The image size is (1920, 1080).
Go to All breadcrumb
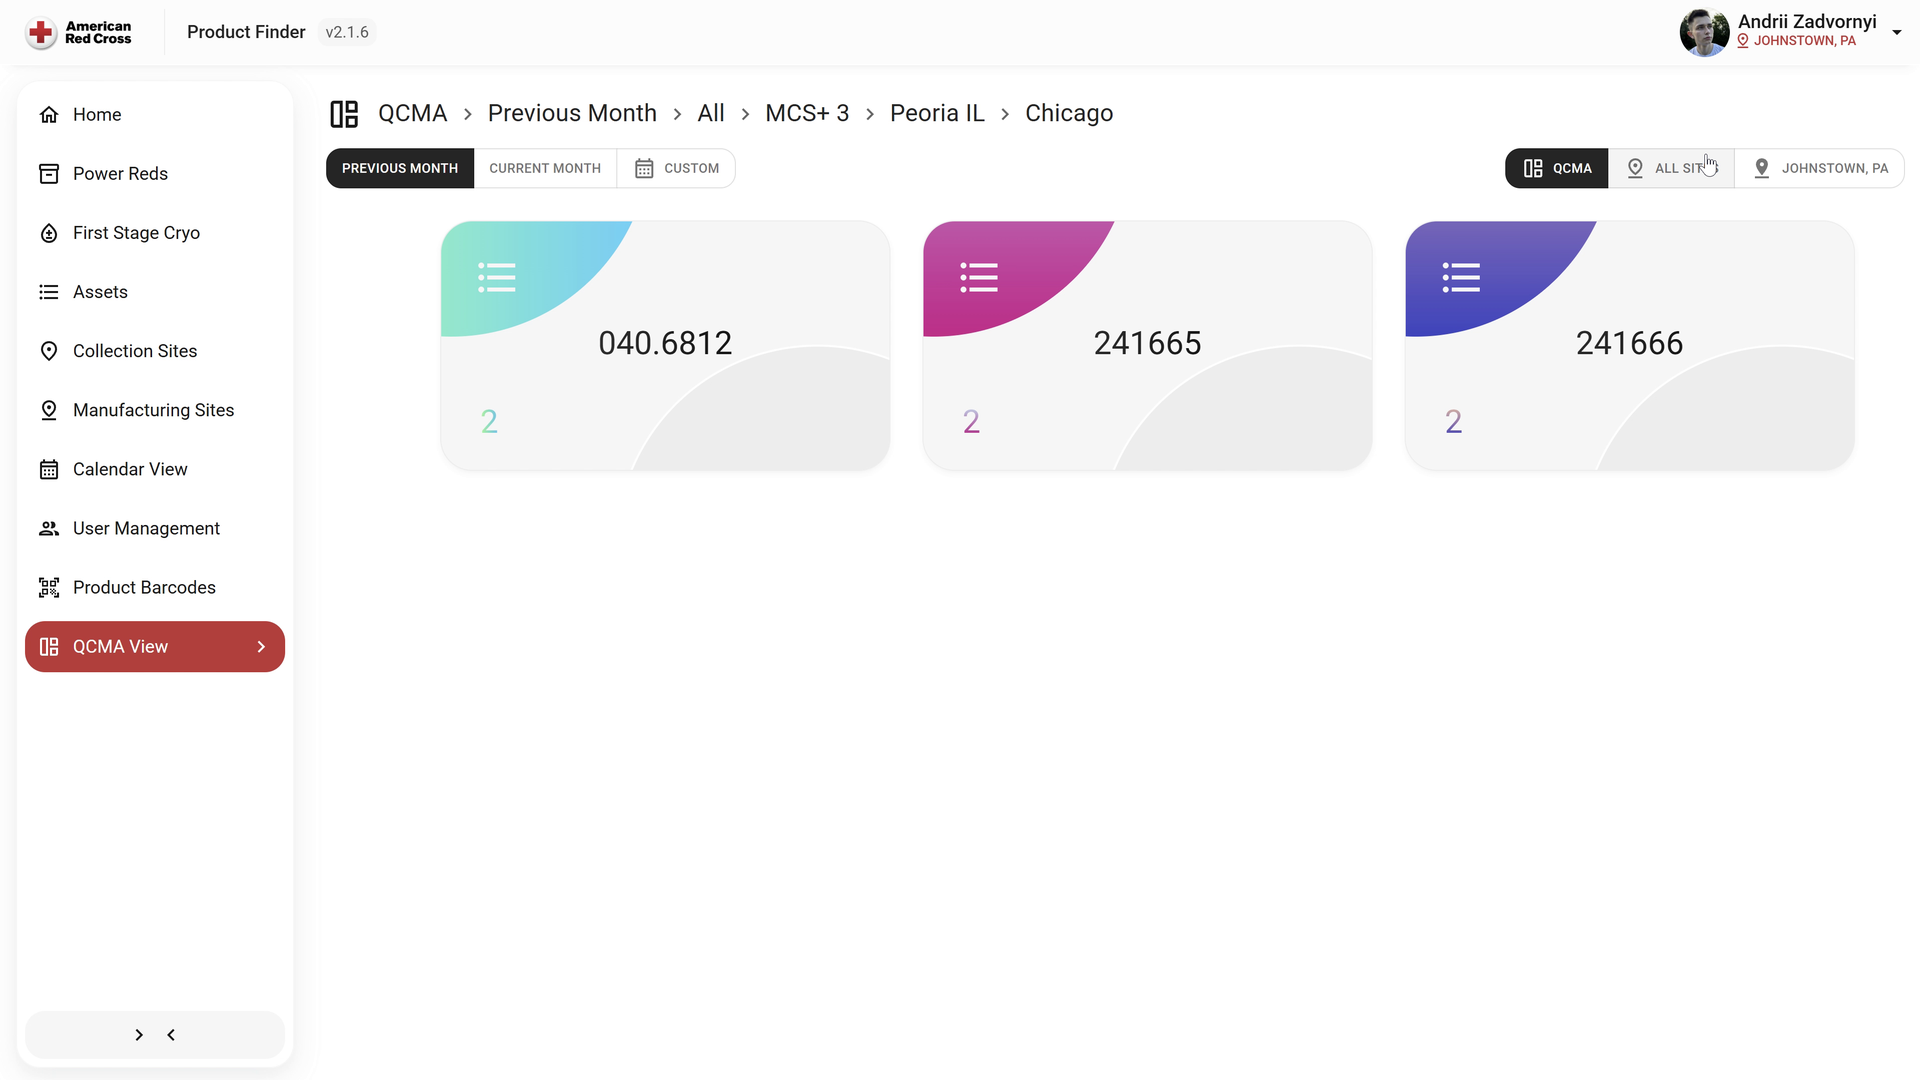(x=711, y=113)
